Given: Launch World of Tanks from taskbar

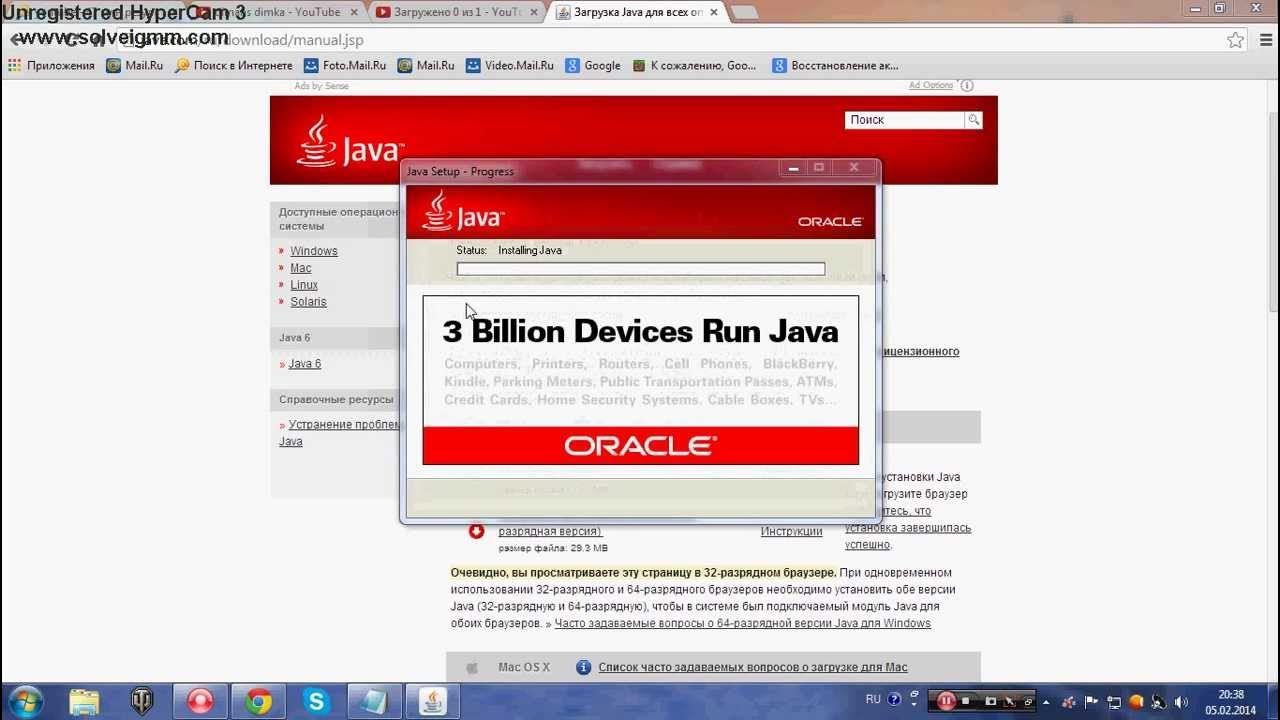Looking at the screenshot, I should [143, 701].
